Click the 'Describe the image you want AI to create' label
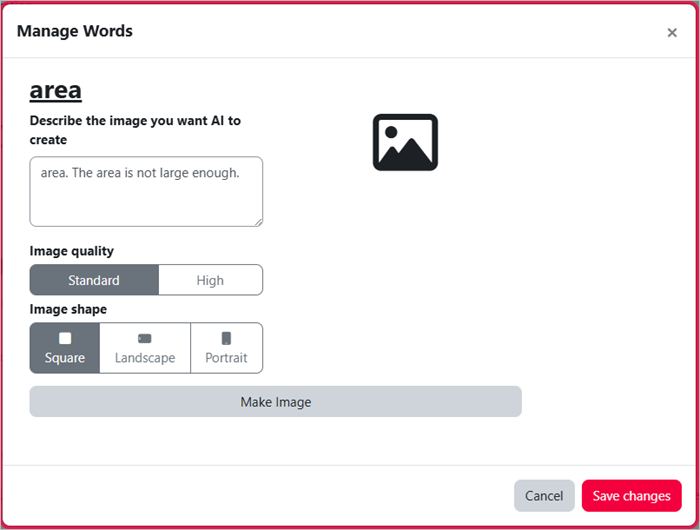Image resolution: width=700 pixels, height=530 pixels. (135, 130)
